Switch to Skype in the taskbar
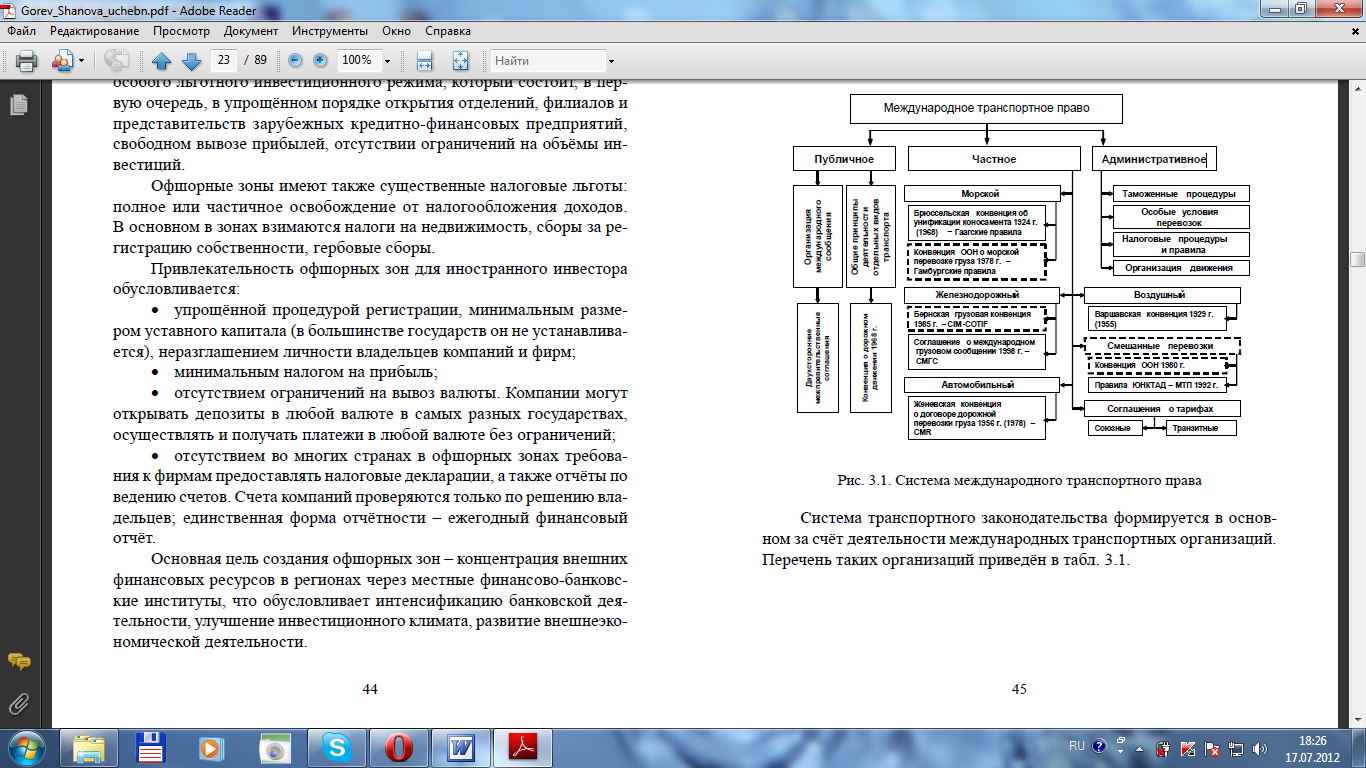Image resolution: width=1366 pixels, height=768 pixels. 337,748
